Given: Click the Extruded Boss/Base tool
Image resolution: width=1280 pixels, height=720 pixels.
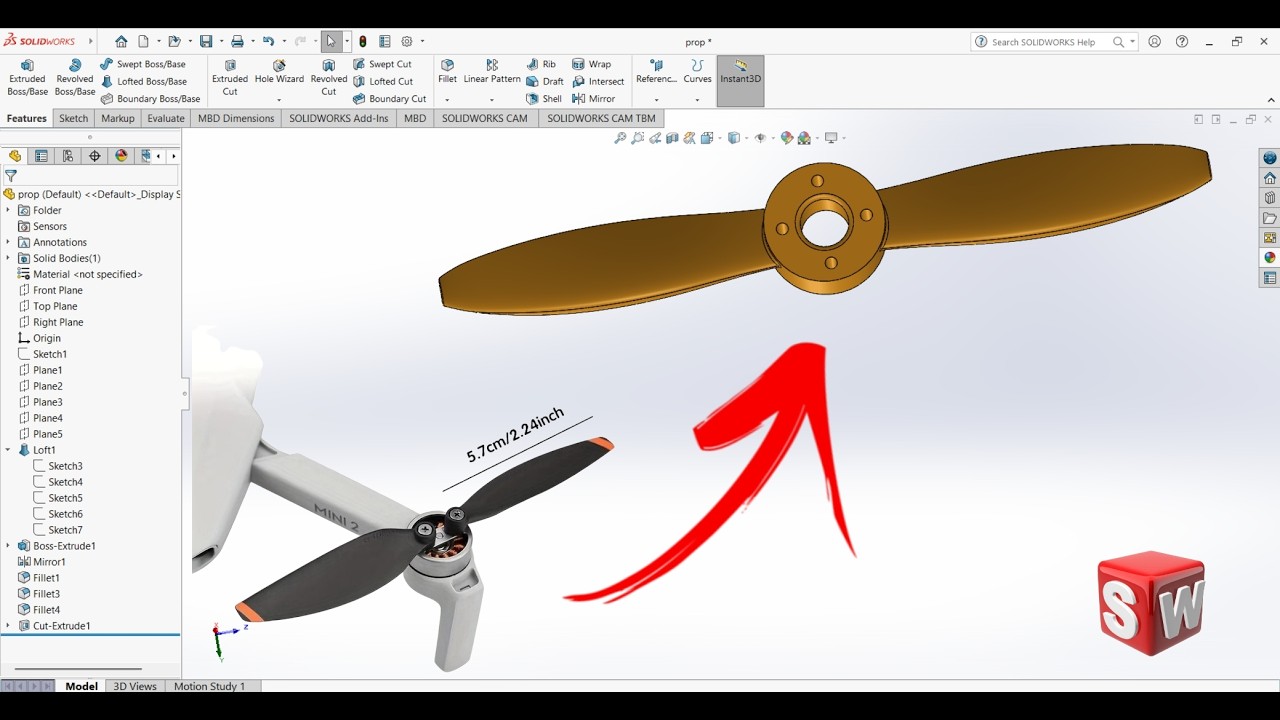Looking at the screenshot, I should tap(27, 77).
